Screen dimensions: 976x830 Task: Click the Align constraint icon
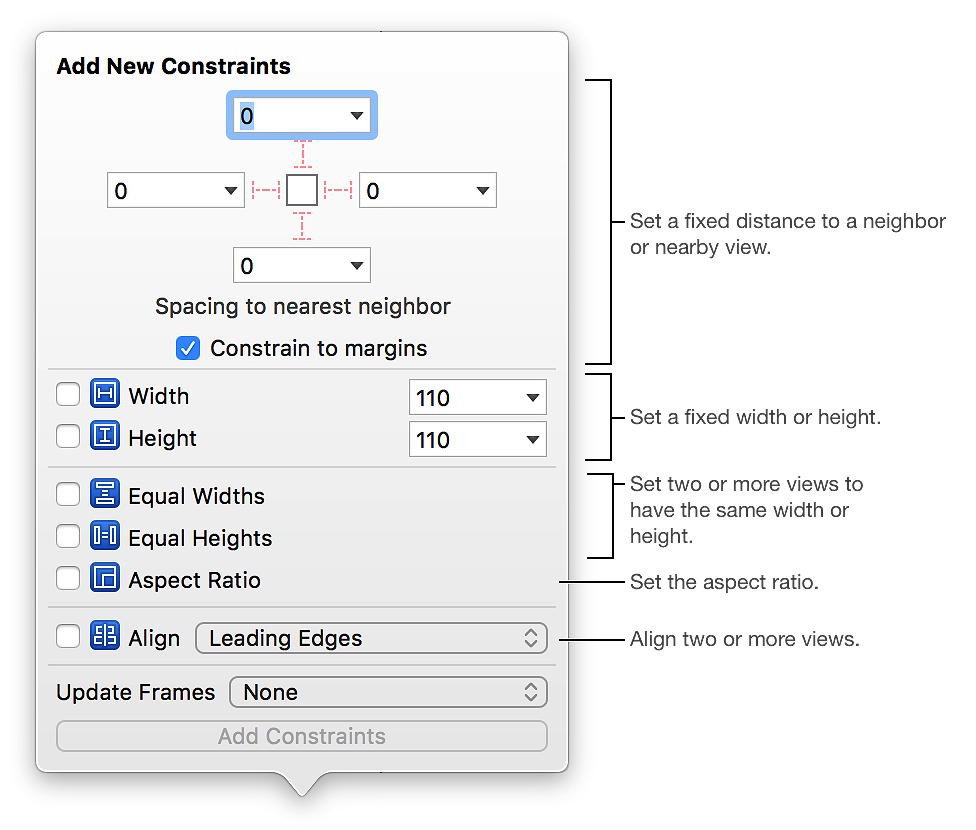[105, 636]
